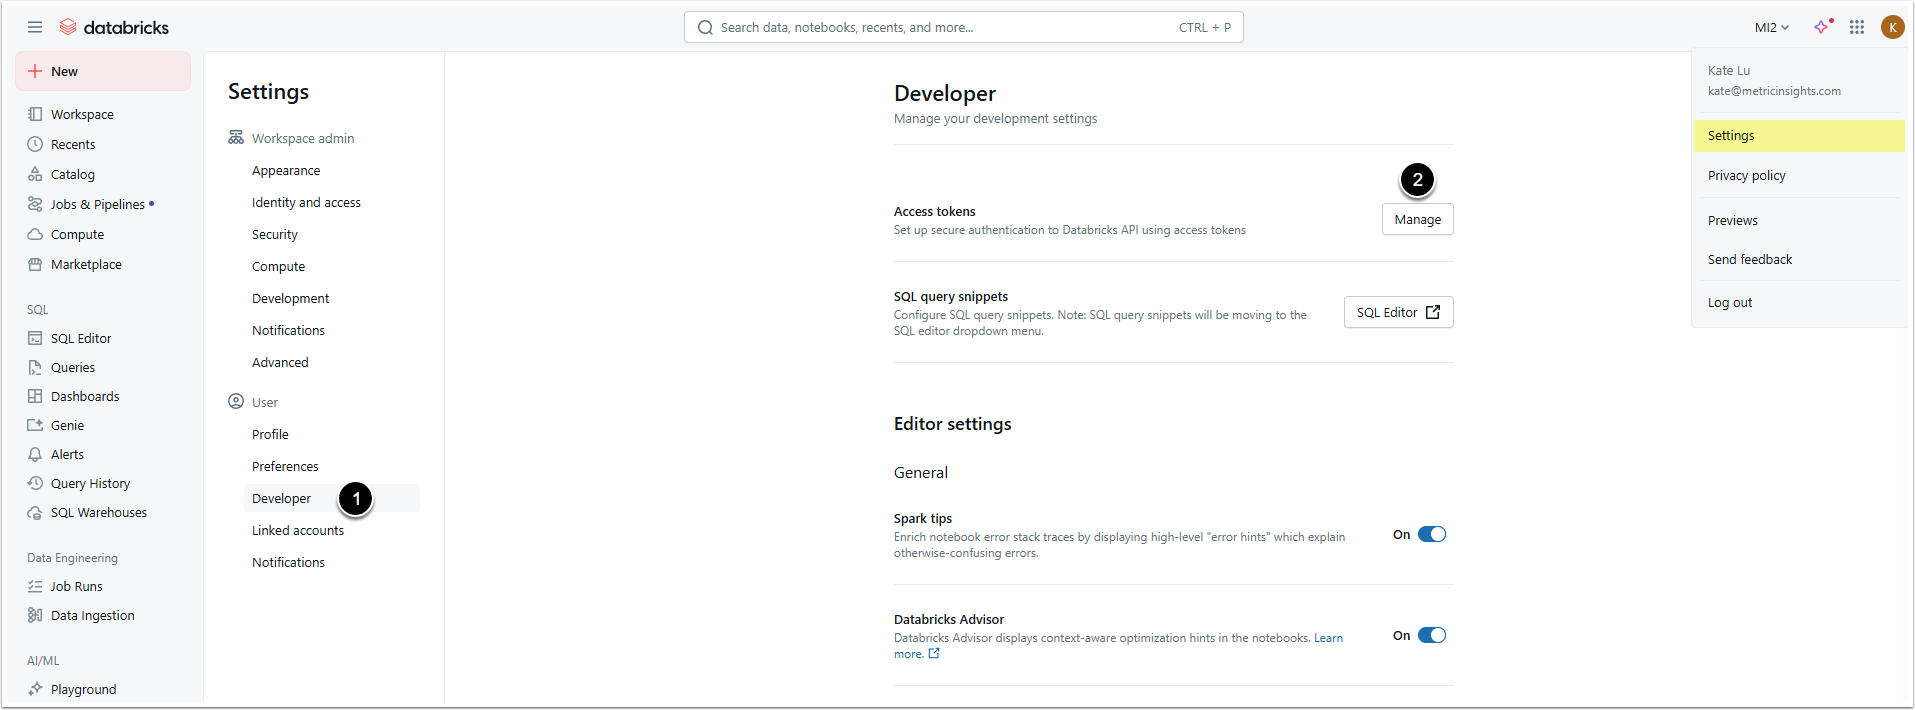1915x710 pixels.
Task: Click the Marketplace storefront icon
Action: tap(36, 264)
